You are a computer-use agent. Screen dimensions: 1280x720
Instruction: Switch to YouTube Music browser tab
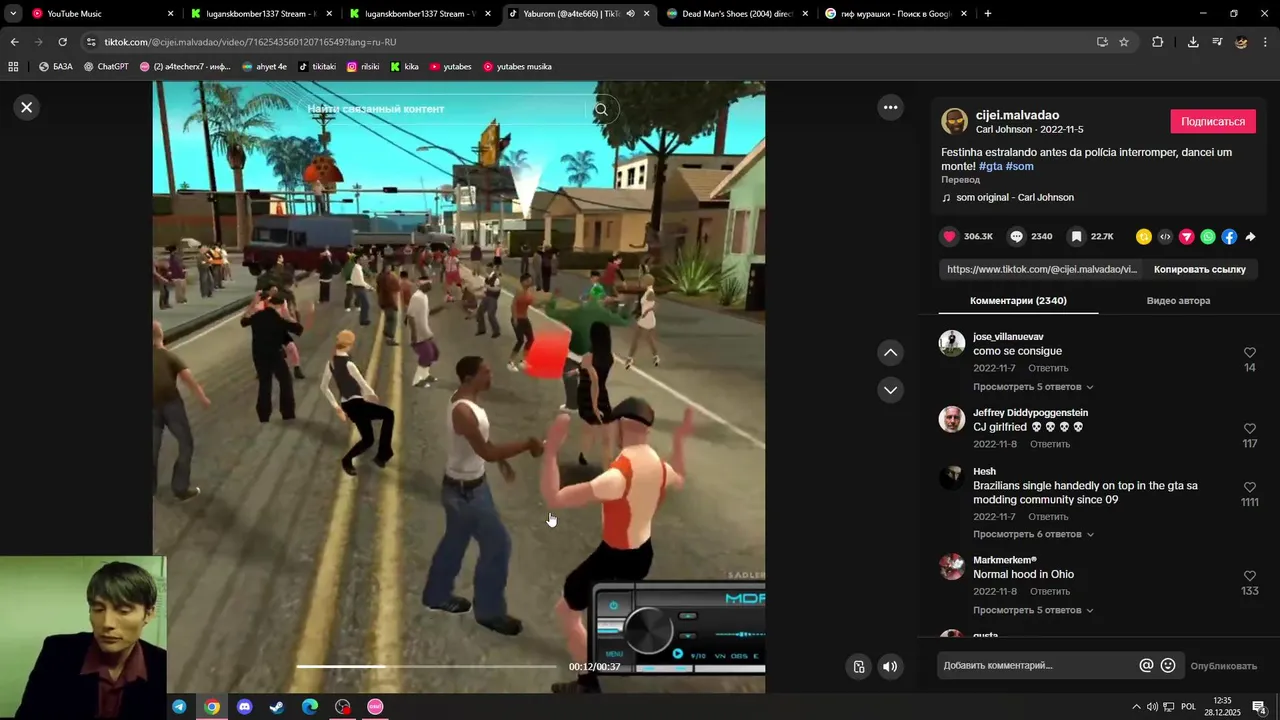[102, 14]
